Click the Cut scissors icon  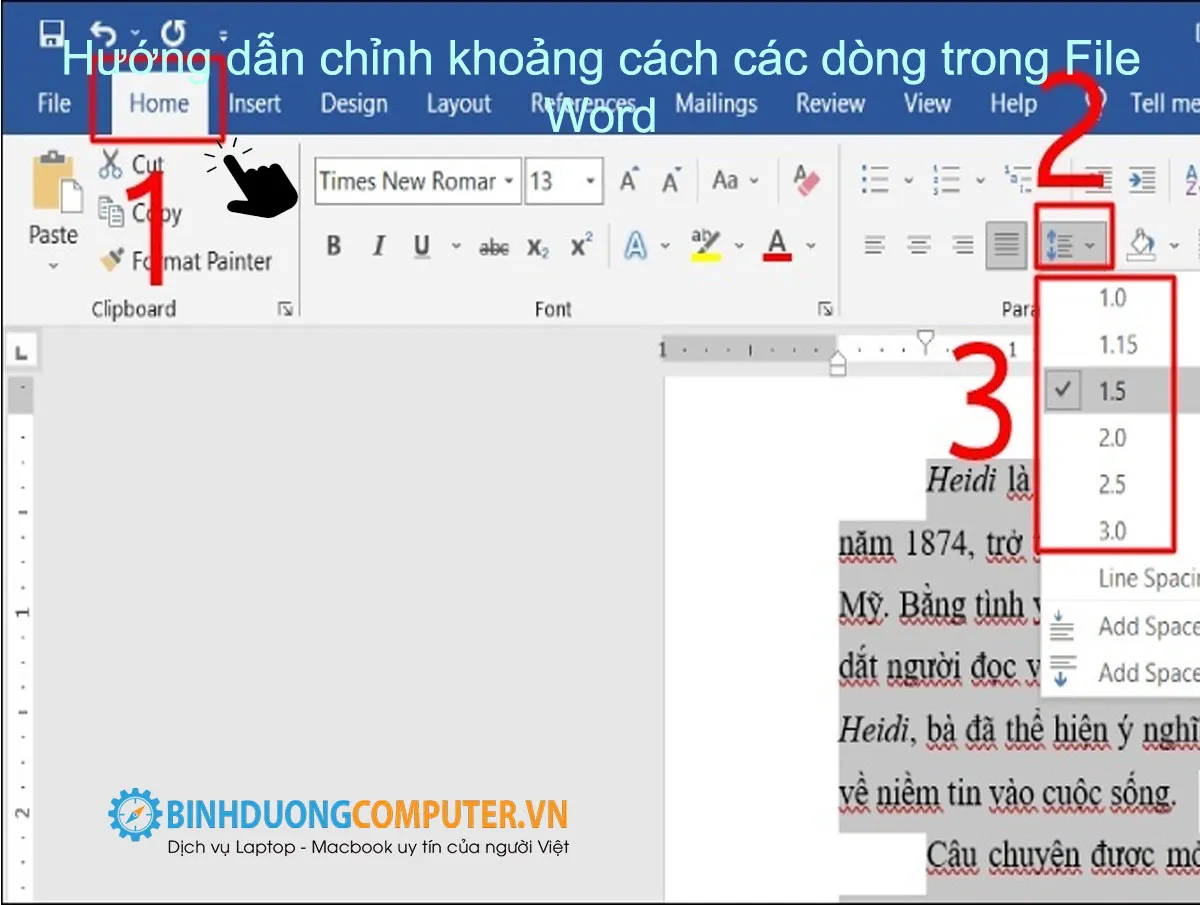click(x=111, y=165)
